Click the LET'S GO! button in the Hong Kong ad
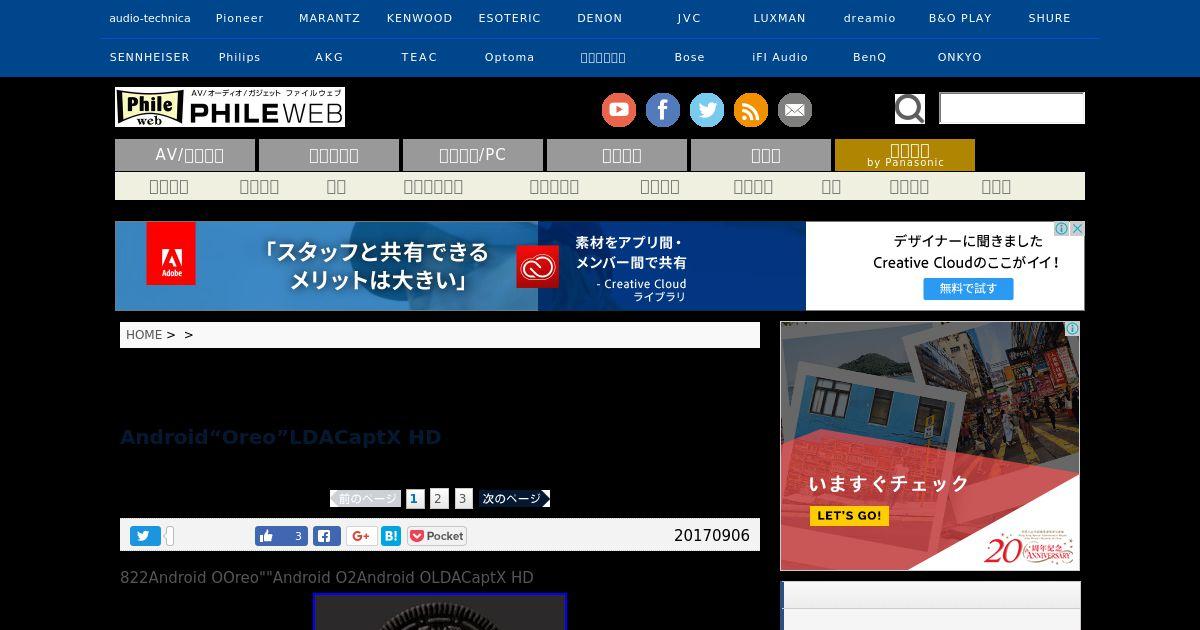Screen dimensions: 1200x630 849,516
